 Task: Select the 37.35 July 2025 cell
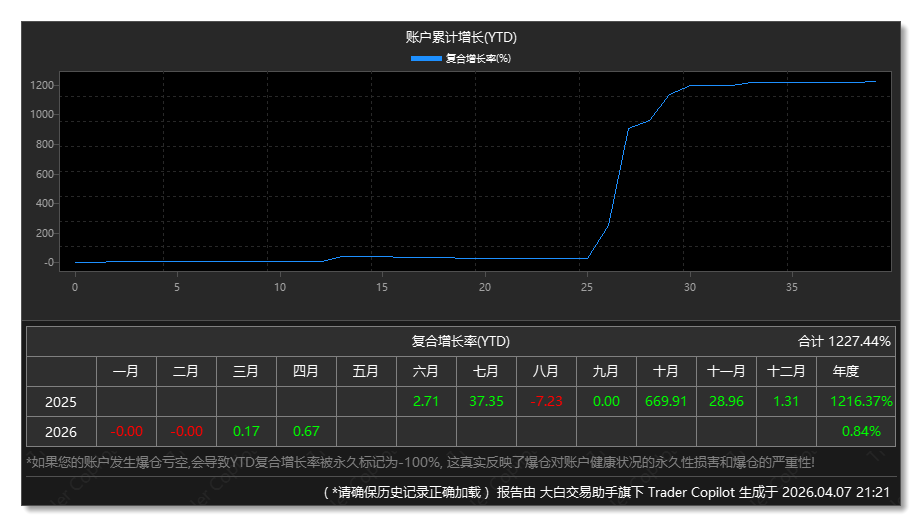tap(486, 401)
